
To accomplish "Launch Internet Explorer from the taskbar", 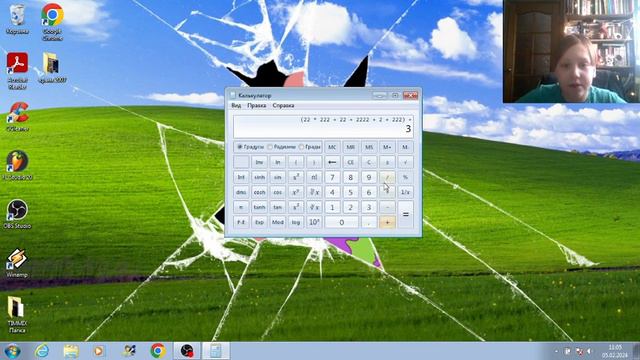I will pos(42,351).
